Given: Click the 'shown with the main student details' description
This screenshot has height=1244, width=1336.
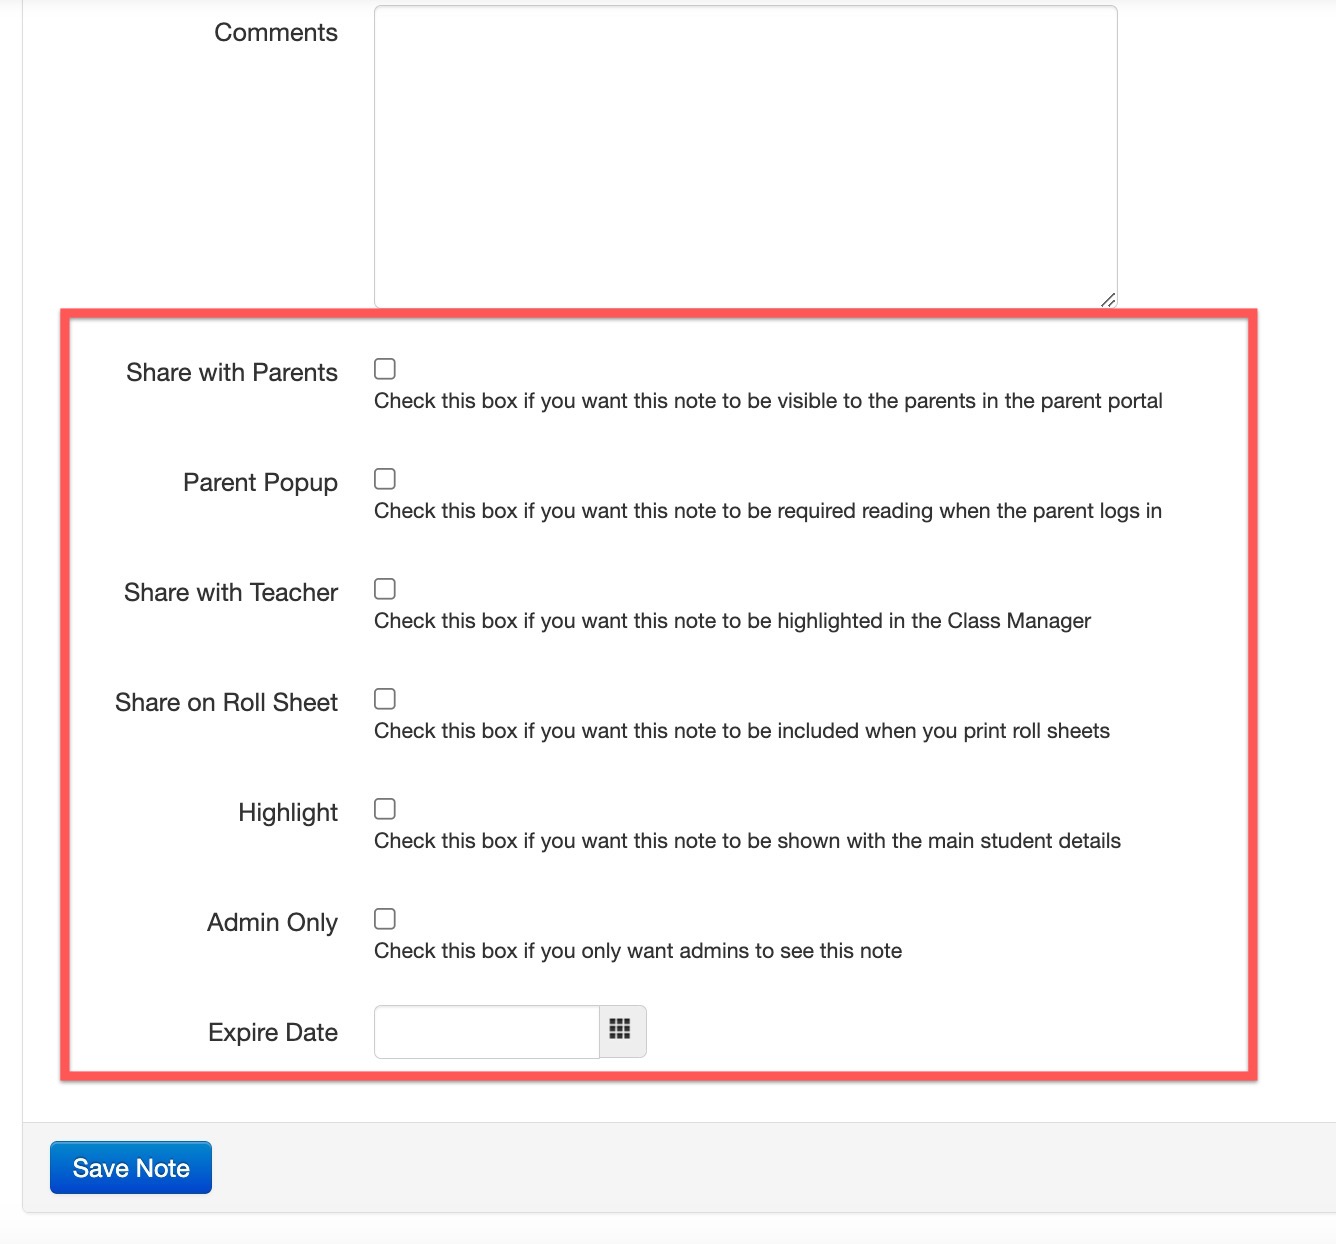Looking at the screenshot, I should (747, 841).
